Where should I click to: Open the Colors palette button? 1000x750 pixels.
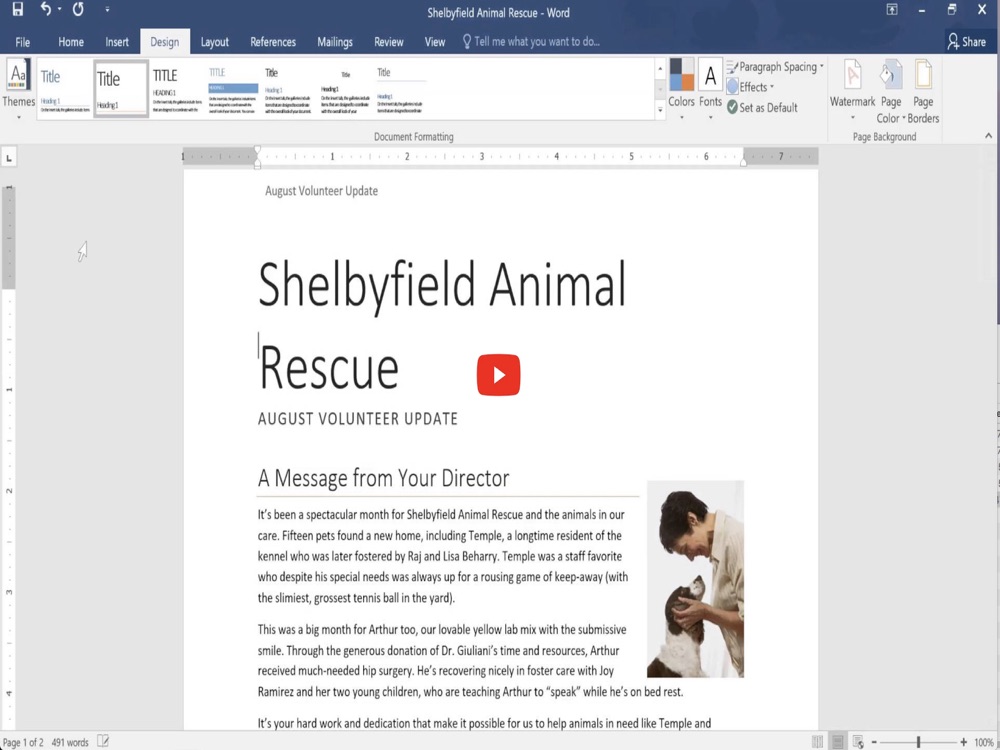coord(681,89)
